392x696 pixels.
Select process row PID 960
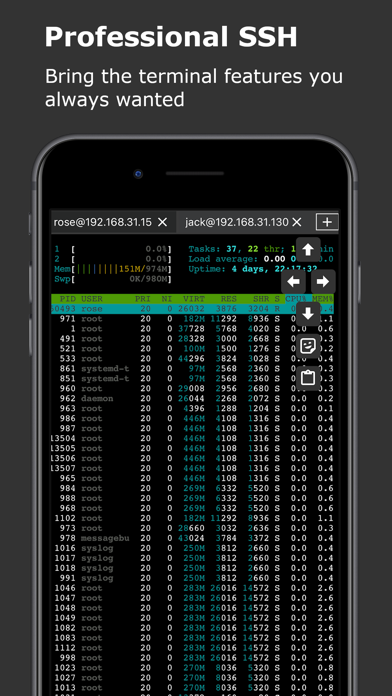point(192,388)
